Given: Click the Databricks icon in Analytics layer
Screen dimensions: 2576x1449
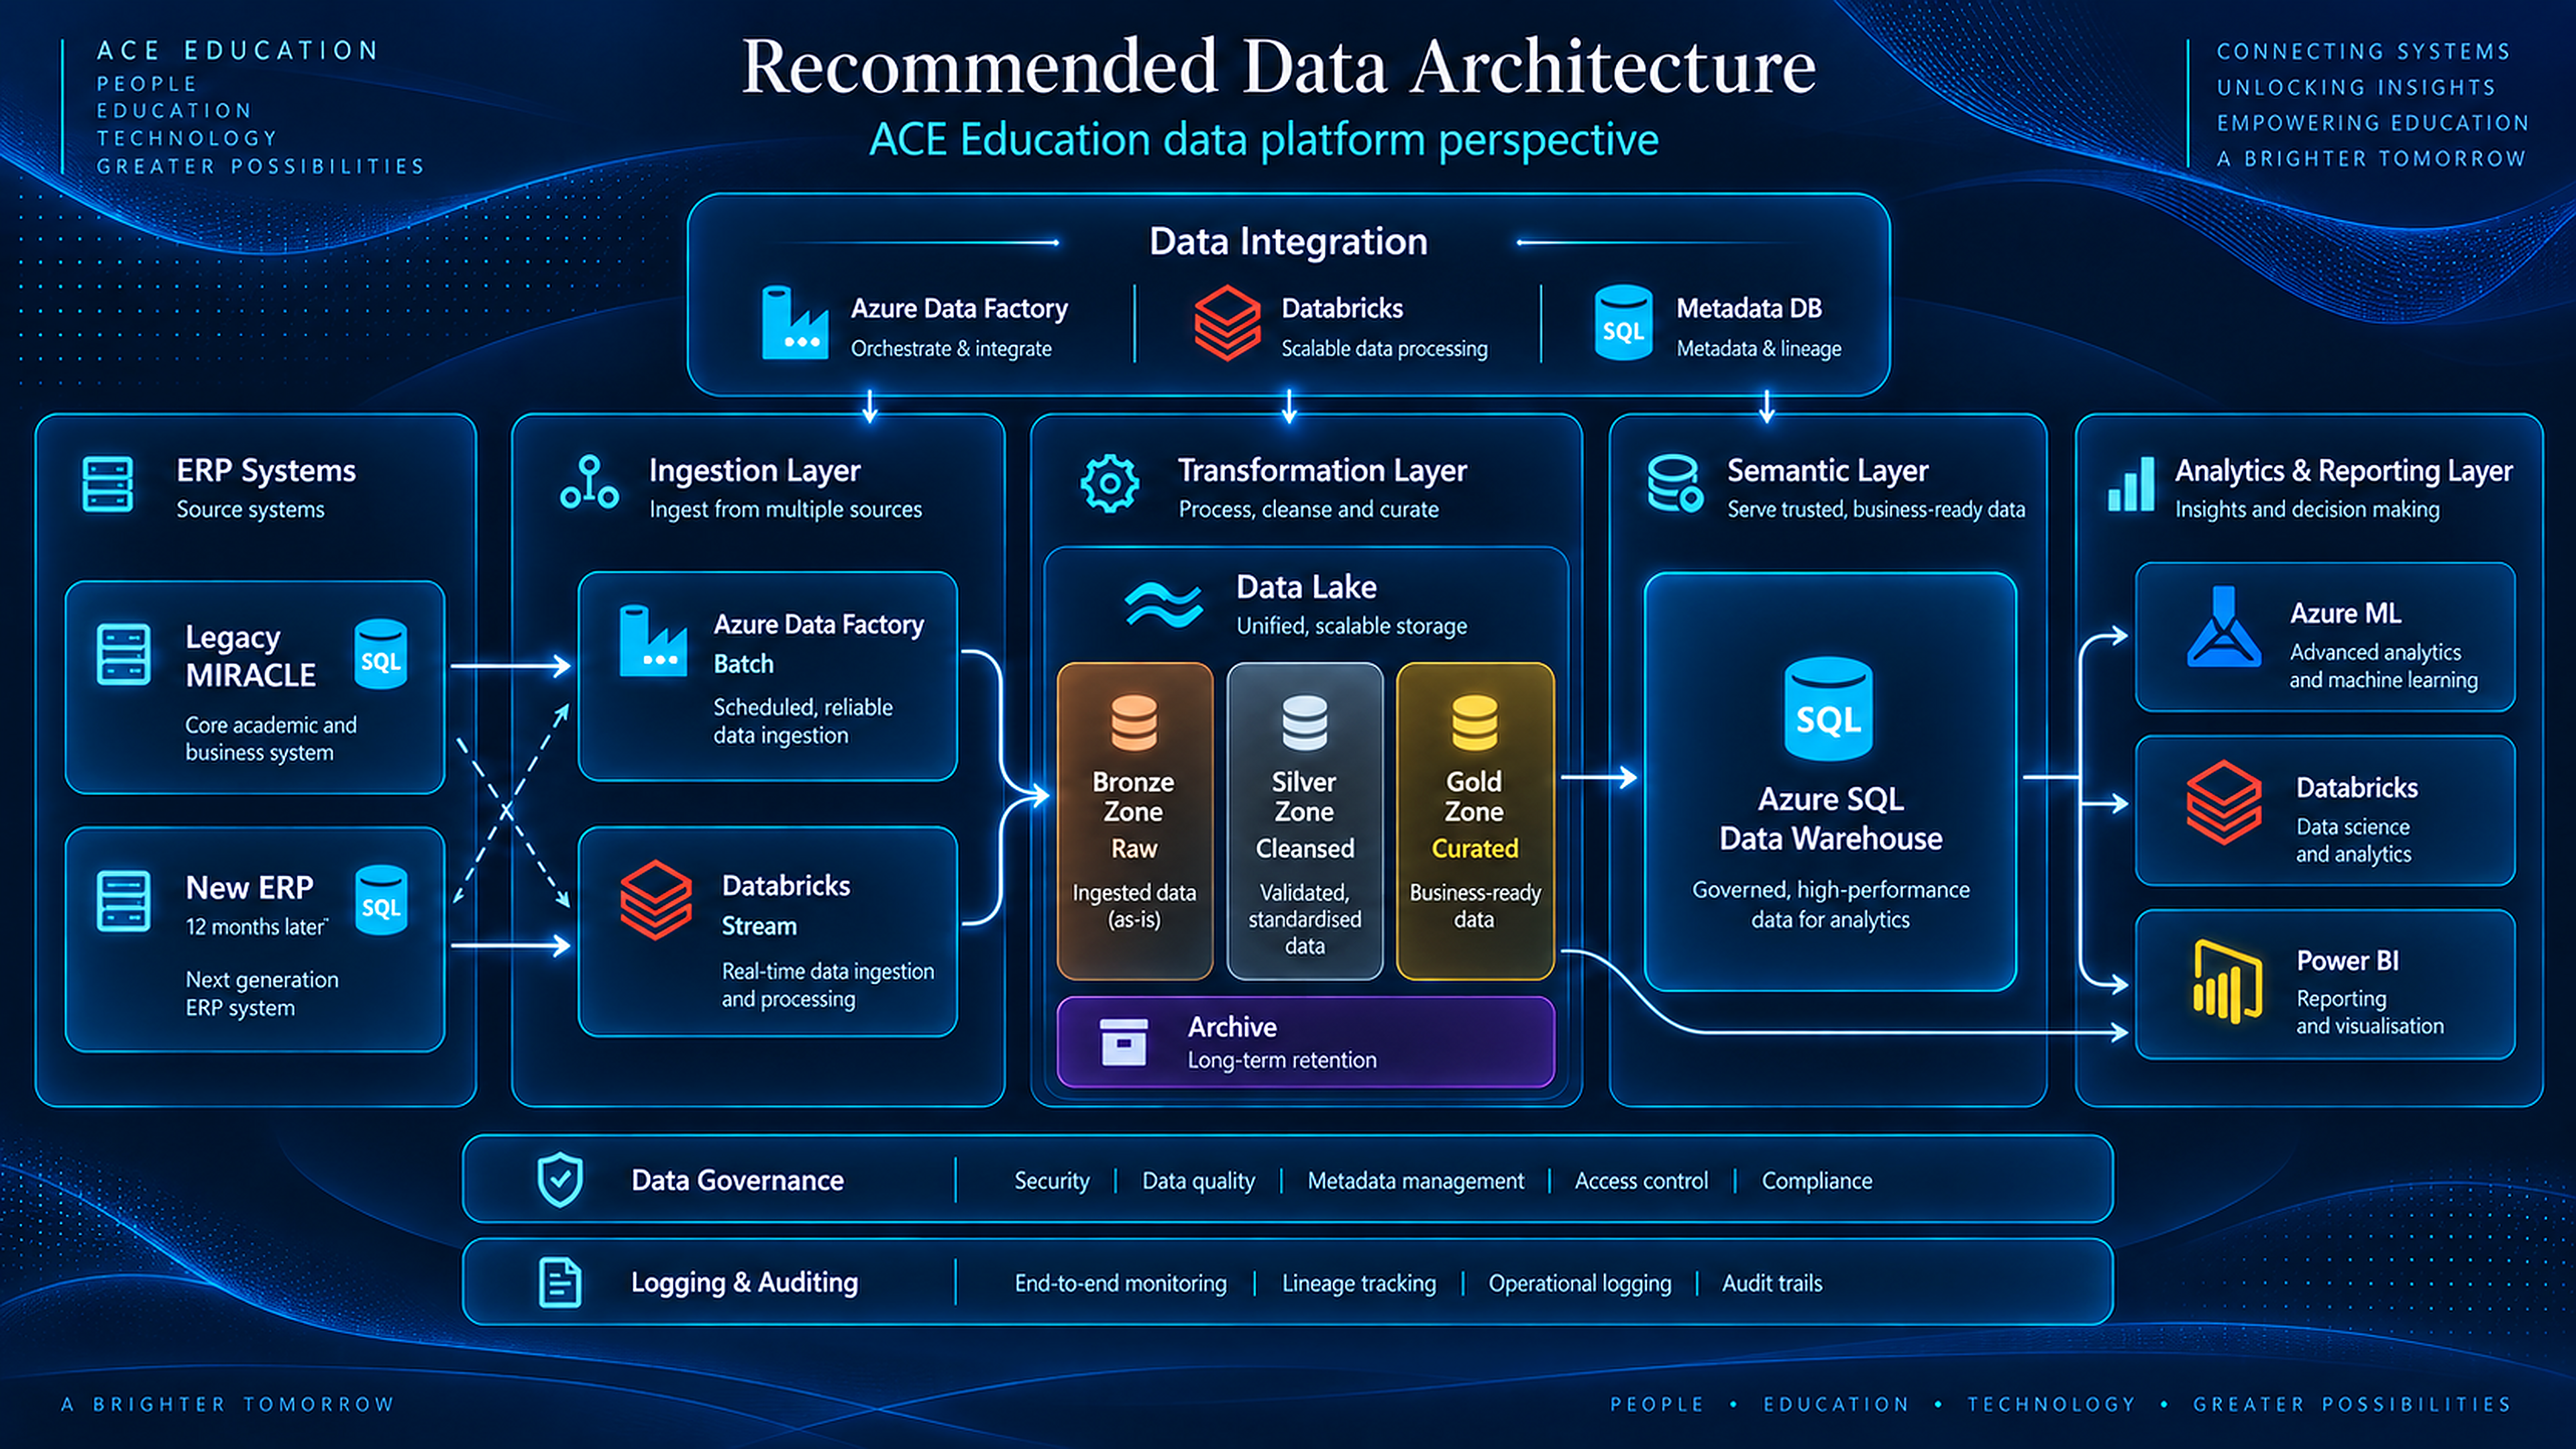Looking at the screenshot, I should [x=2223, y=803].
